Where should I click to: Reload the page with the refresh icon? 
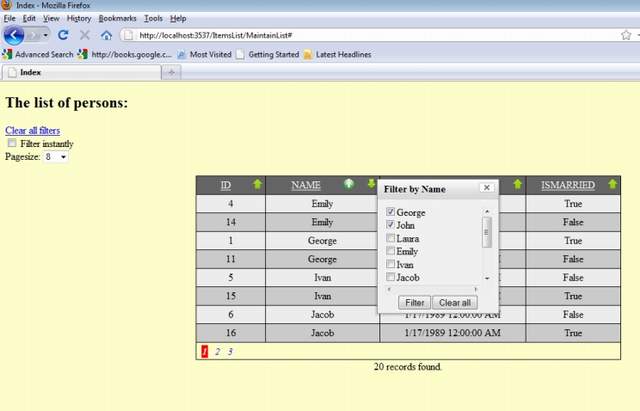click(63, 35)
